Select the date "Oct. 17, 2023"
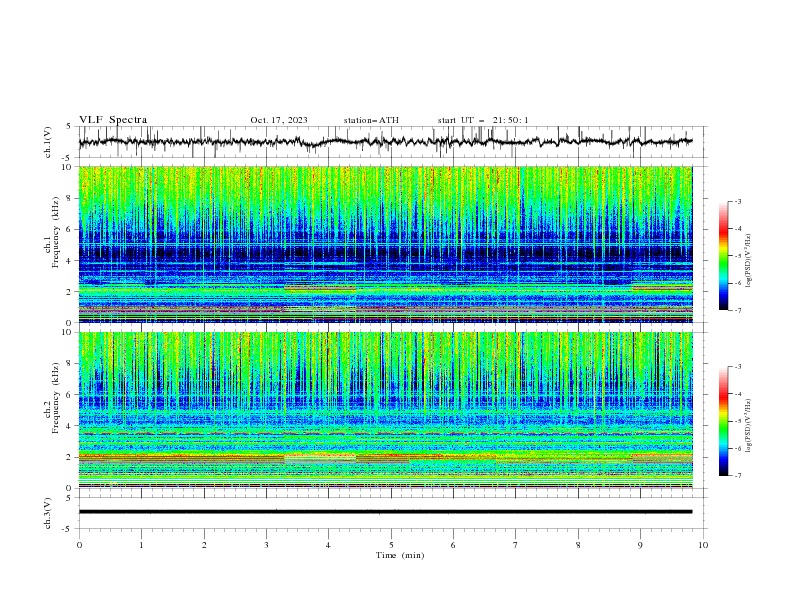 click(279, 120)
